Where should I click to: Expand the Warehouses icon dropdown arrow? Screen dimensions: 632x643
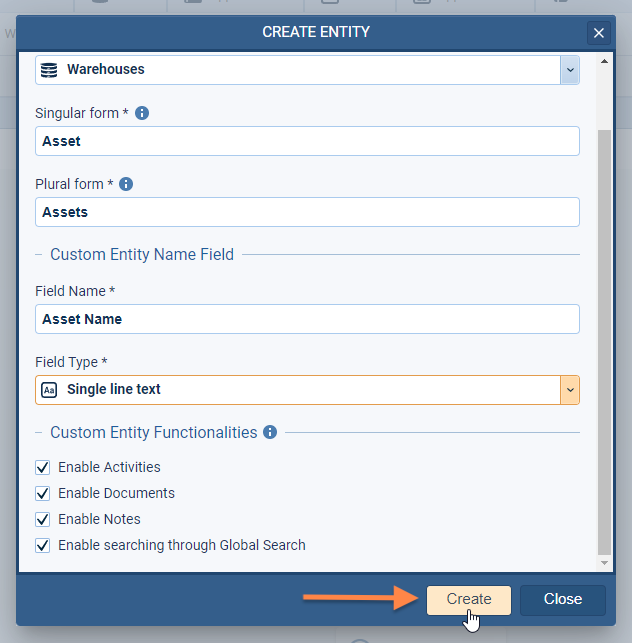(x=569, y=70)
